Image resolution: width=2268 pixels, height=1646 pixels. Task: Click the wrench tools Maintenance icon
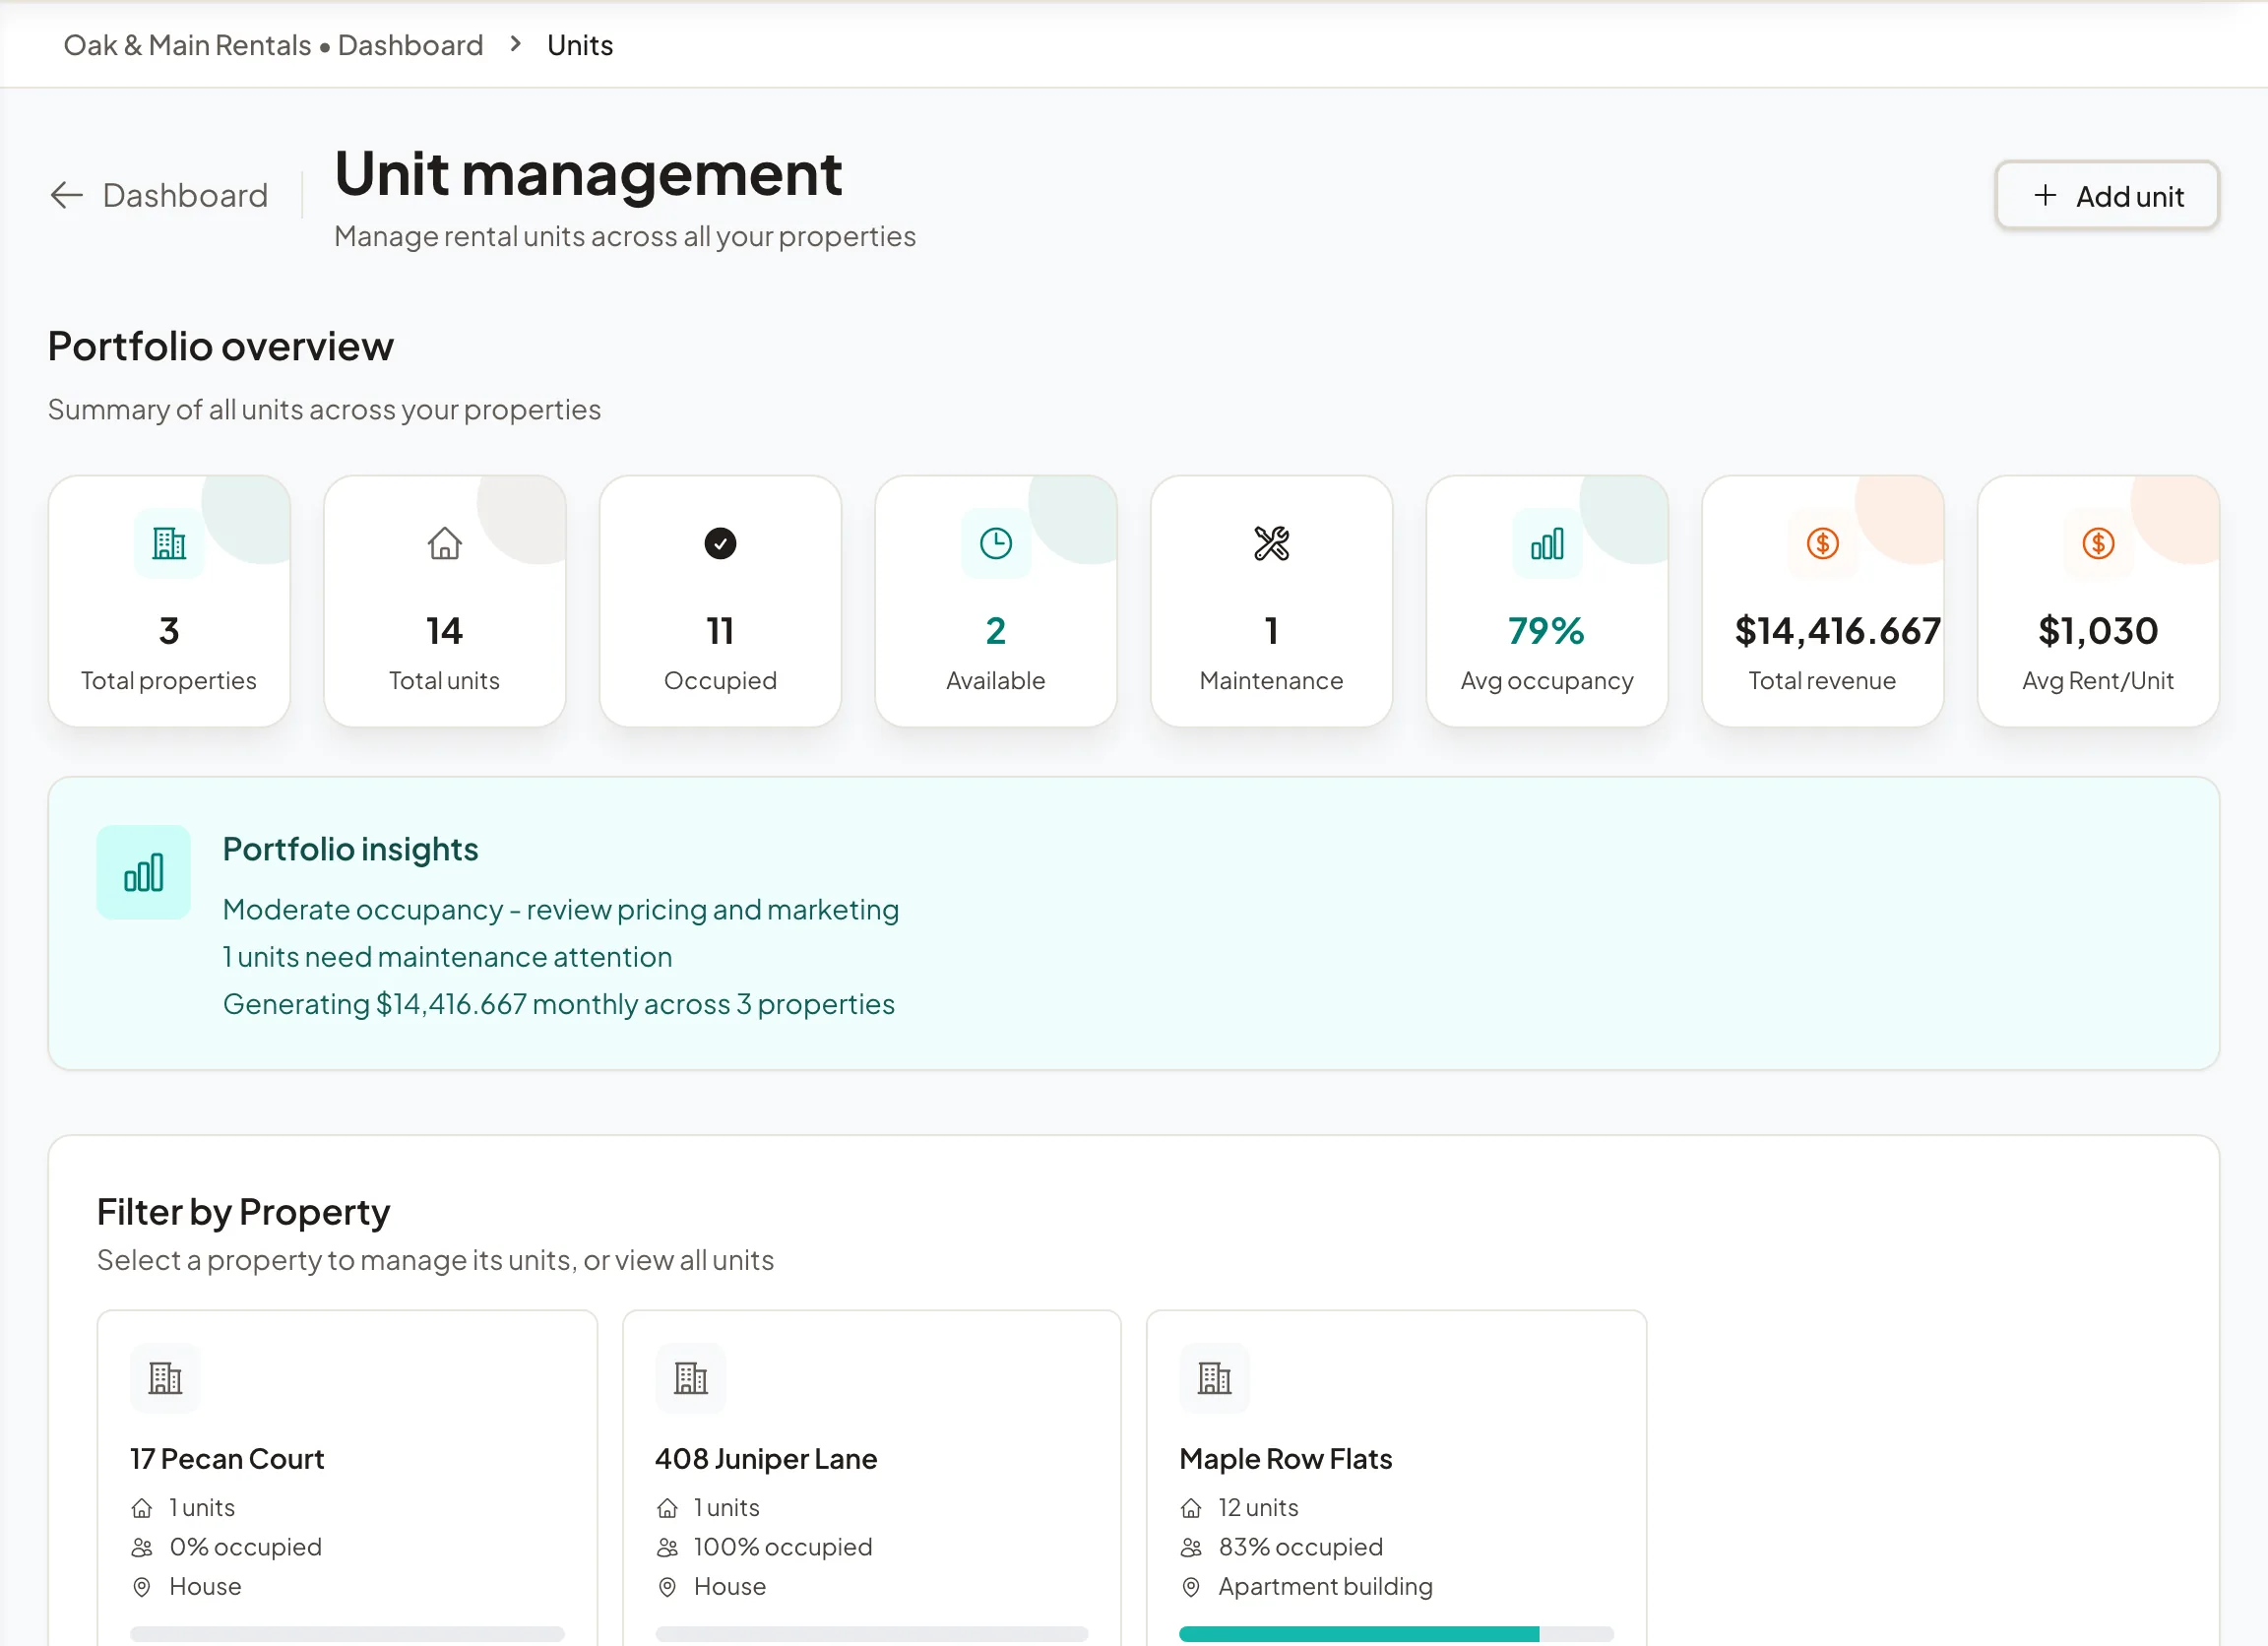tap(1272, 544)
